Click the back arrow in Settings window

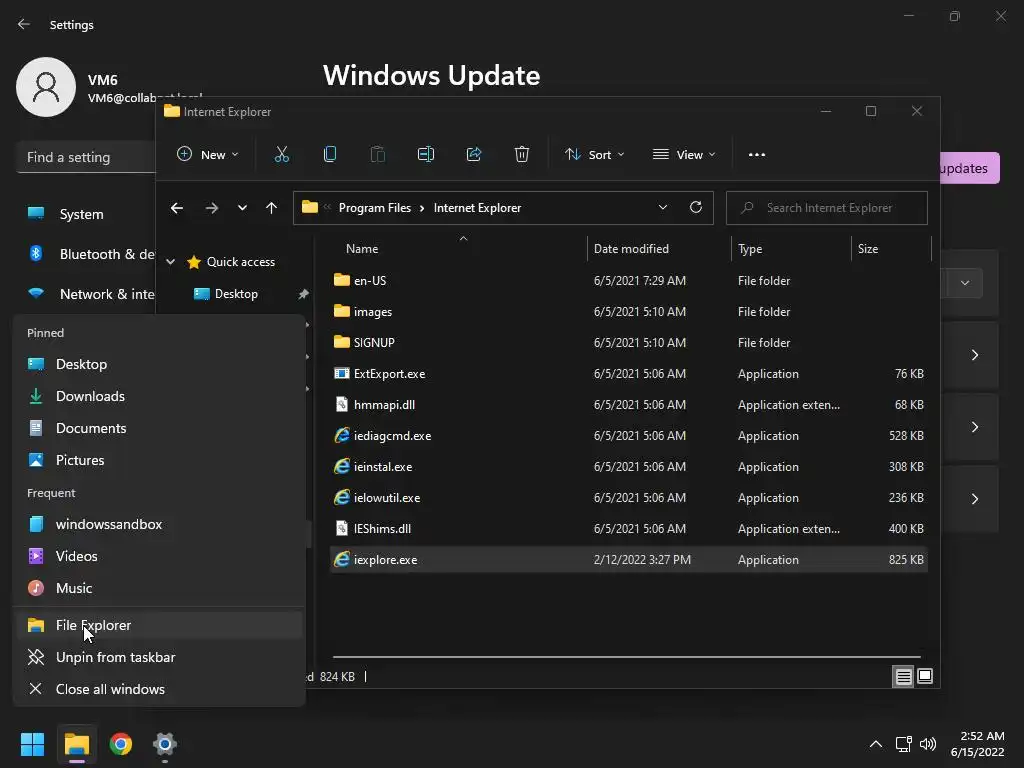coord(24,24)
